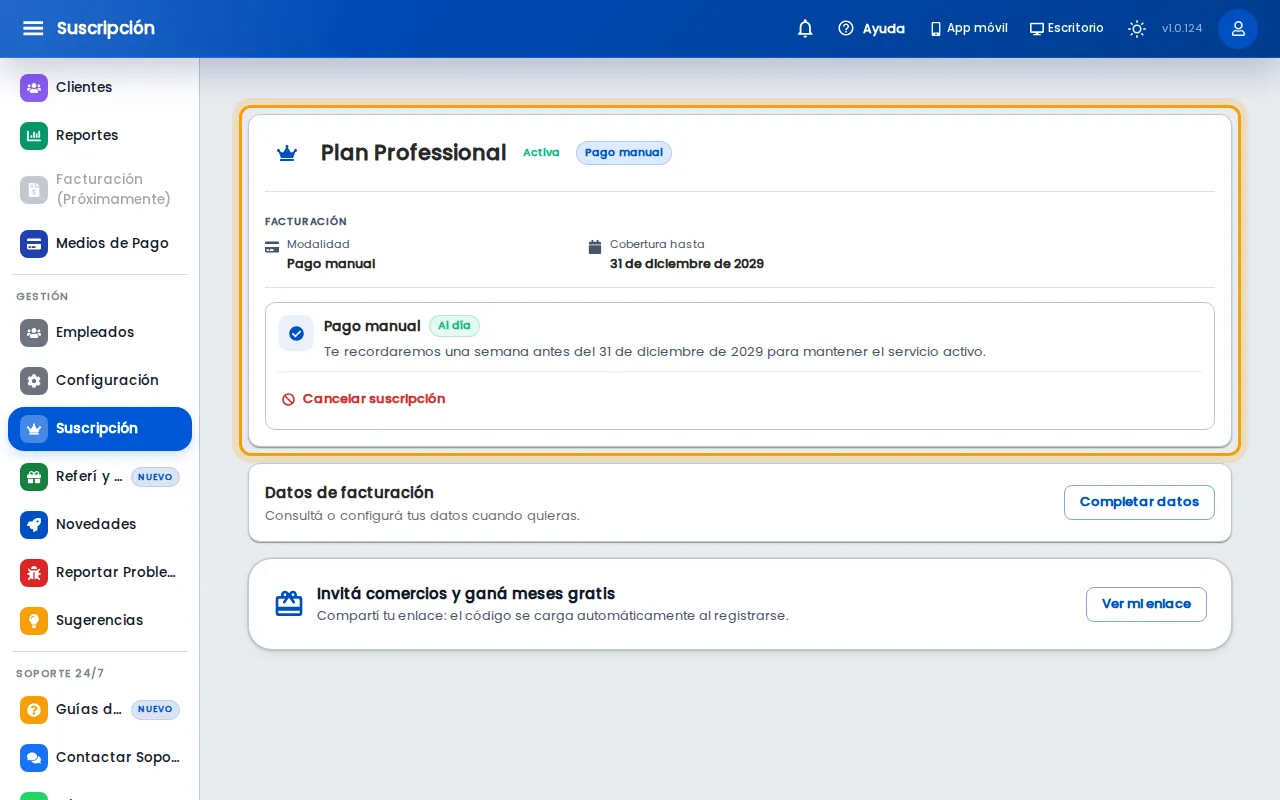Click the Medios de Pago card icon
The width and height of the screenshot is (1280, 800).
34,243
